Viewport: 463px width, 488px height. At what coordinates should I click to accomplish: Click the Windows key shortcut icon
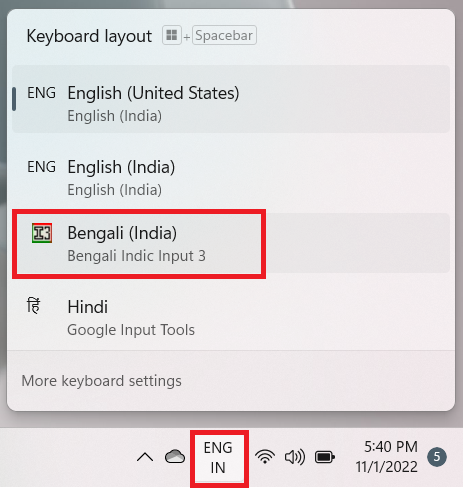(172, 35)
